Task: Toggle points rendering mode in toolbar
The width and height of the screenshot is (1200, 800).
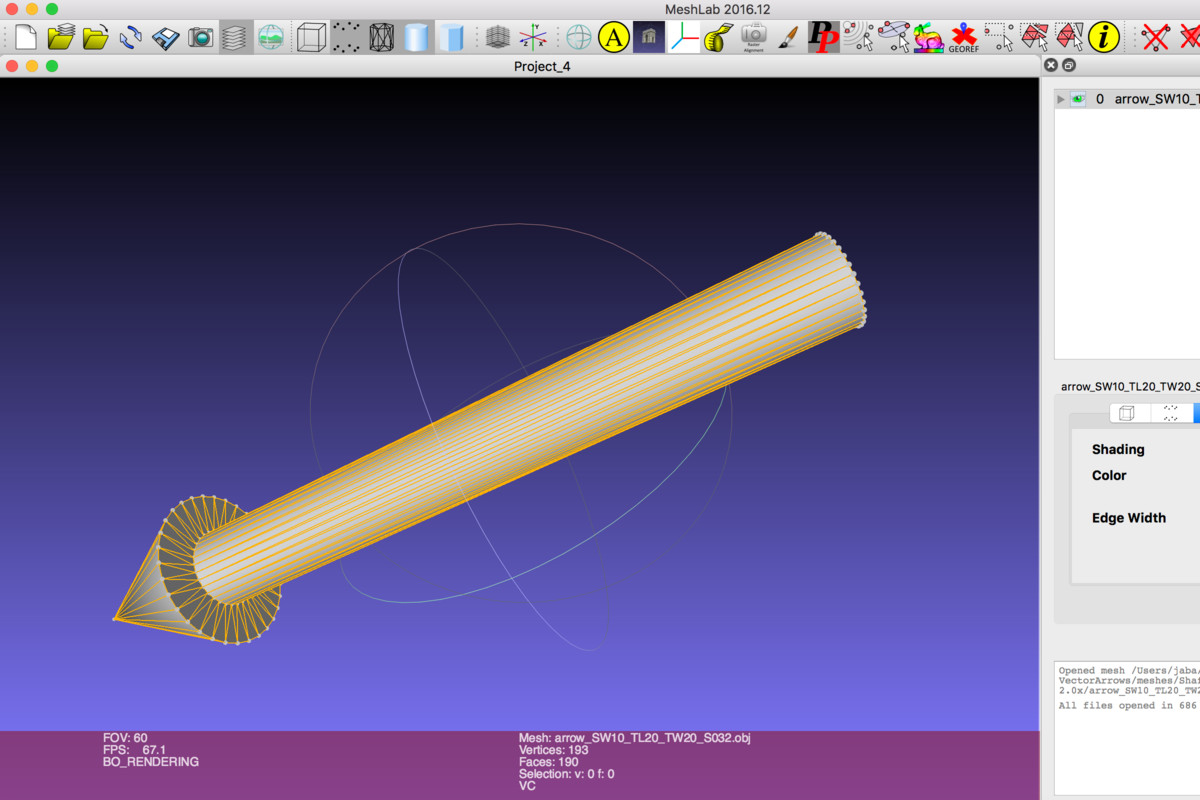Action: pyautogui.click(x=346, y=38)
